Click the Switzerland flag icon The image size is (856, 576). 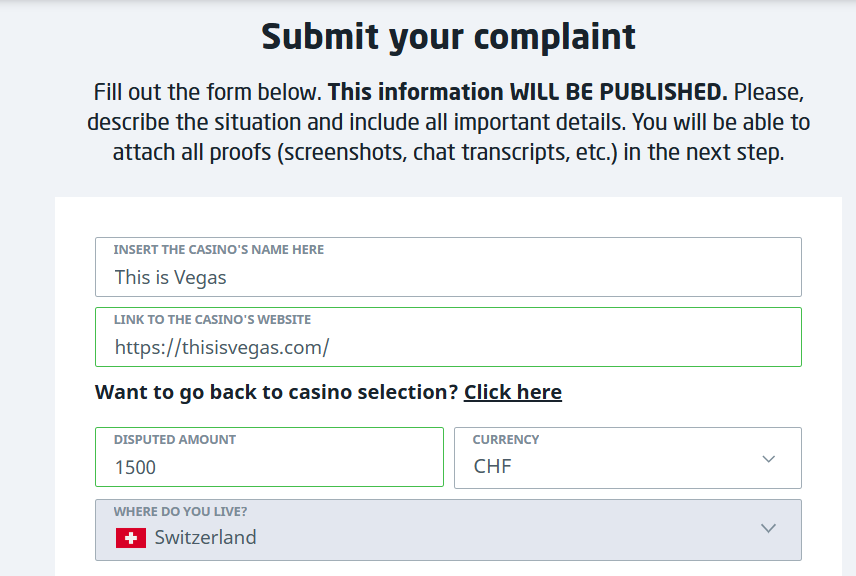point(131,538)
